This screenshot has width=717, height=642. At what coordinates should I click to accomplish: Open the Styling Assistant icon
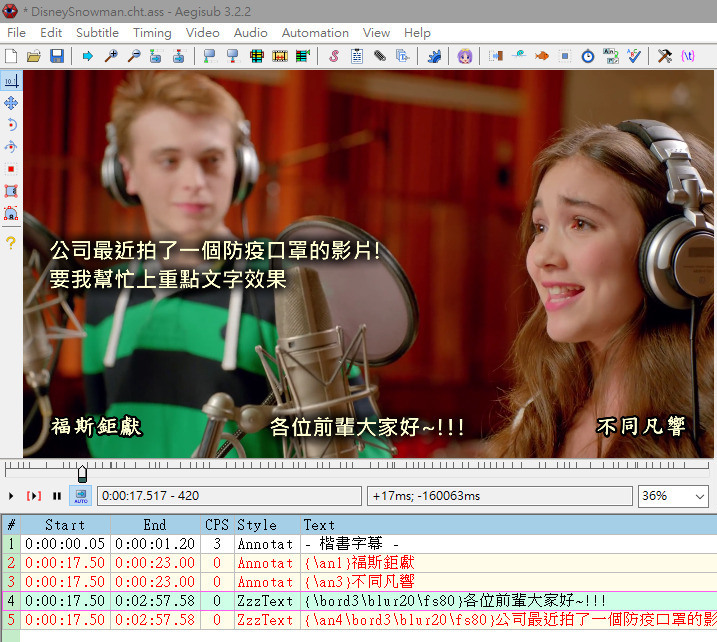click(x=519, y=56)
